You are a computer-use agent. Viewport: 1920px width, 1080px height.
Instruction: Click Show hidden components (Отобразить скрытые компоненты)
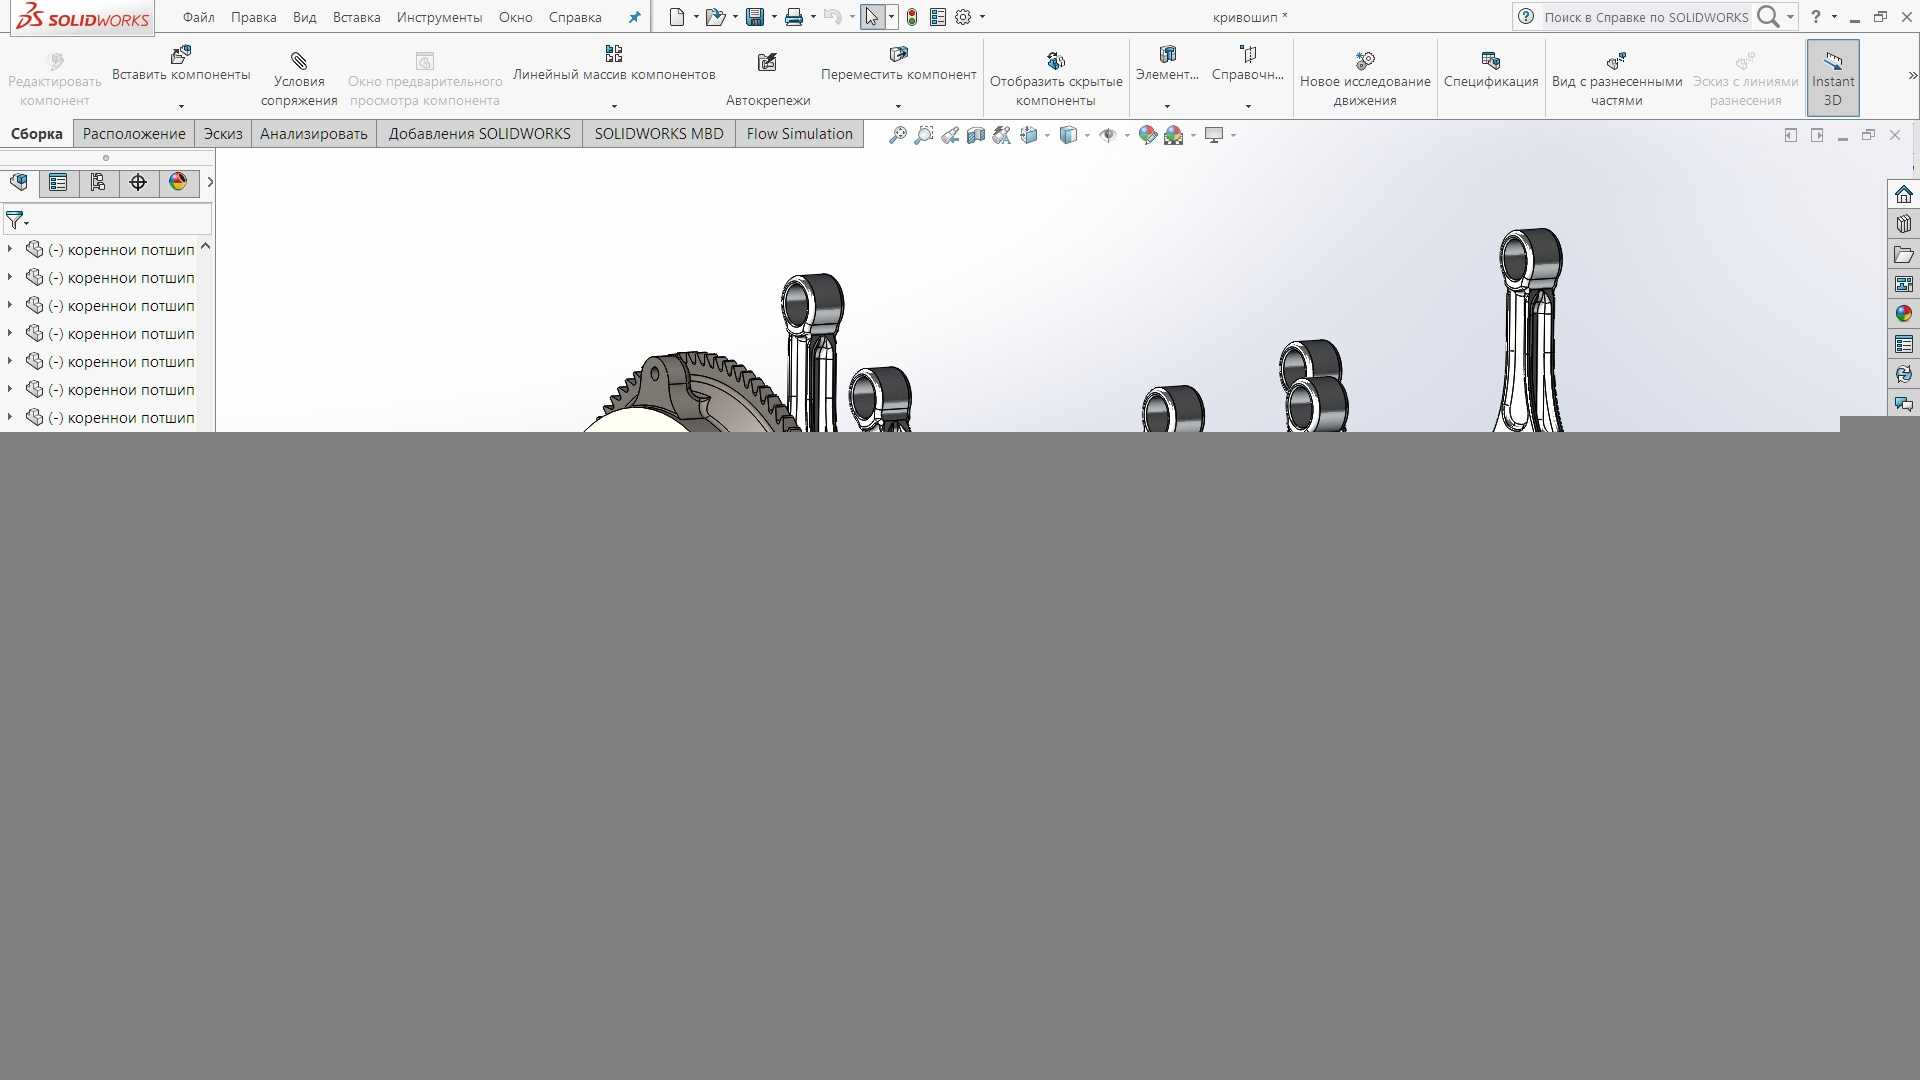[1056, 79]
